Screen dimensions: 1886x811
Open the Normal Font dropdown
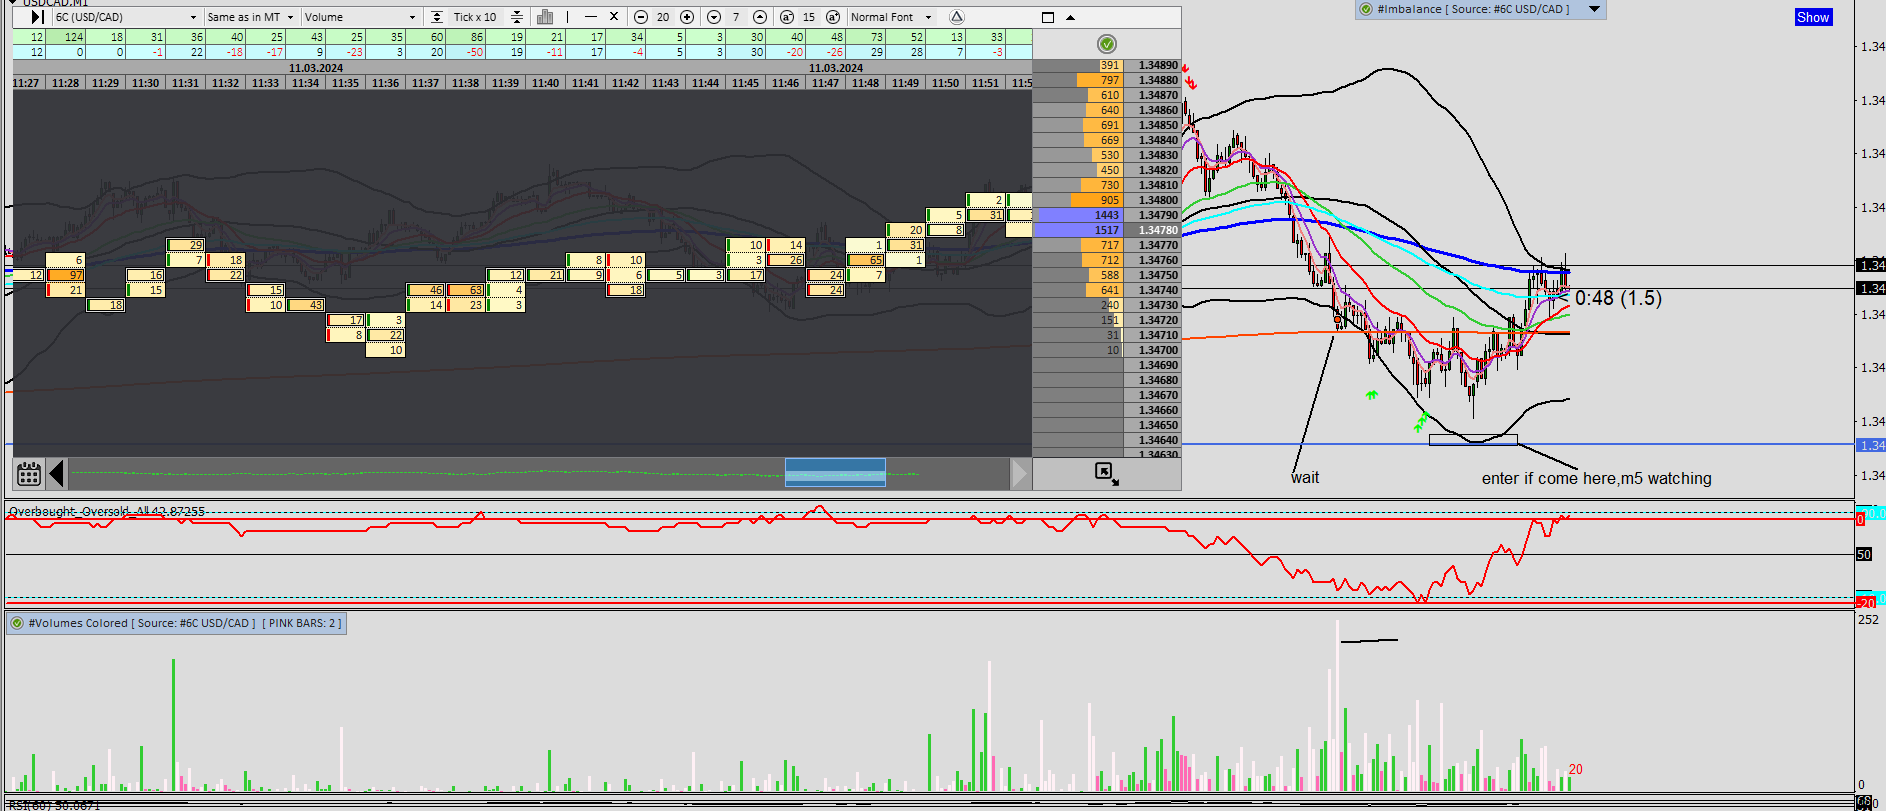point(891,17)
